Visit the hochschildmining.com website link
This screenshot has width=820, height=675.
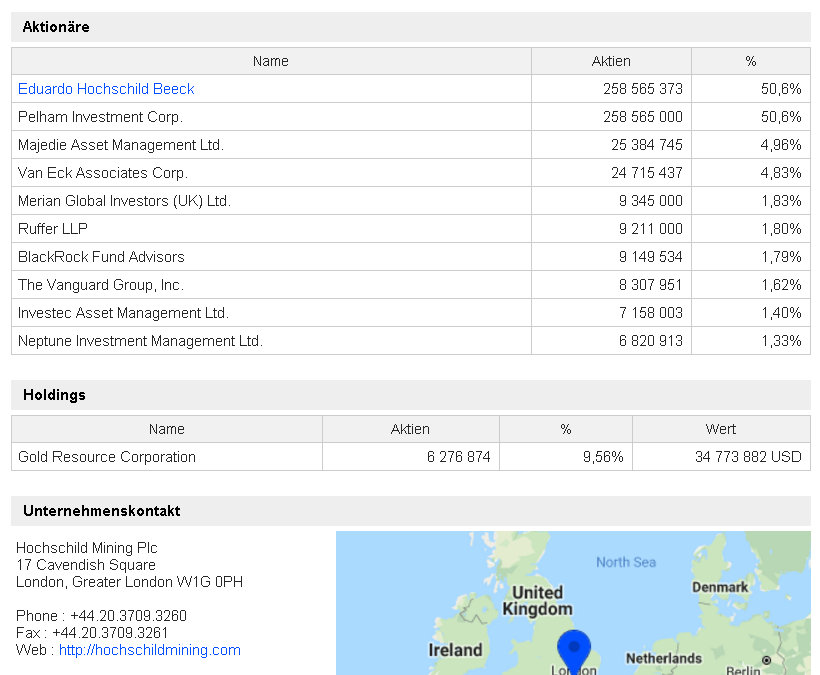tap(149, 650)
